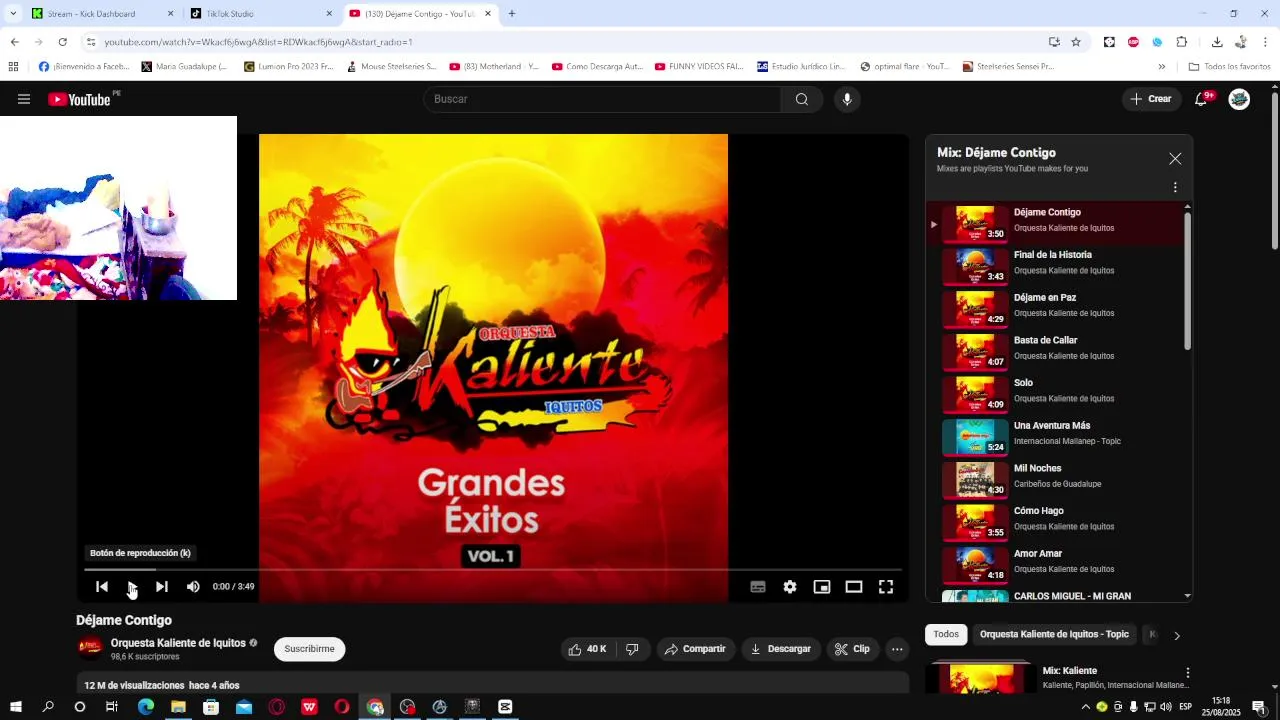Viewport: 1280px width, 720px height.
Task: Bookmark this page with the star
Action: click(x=1076, y=42)
